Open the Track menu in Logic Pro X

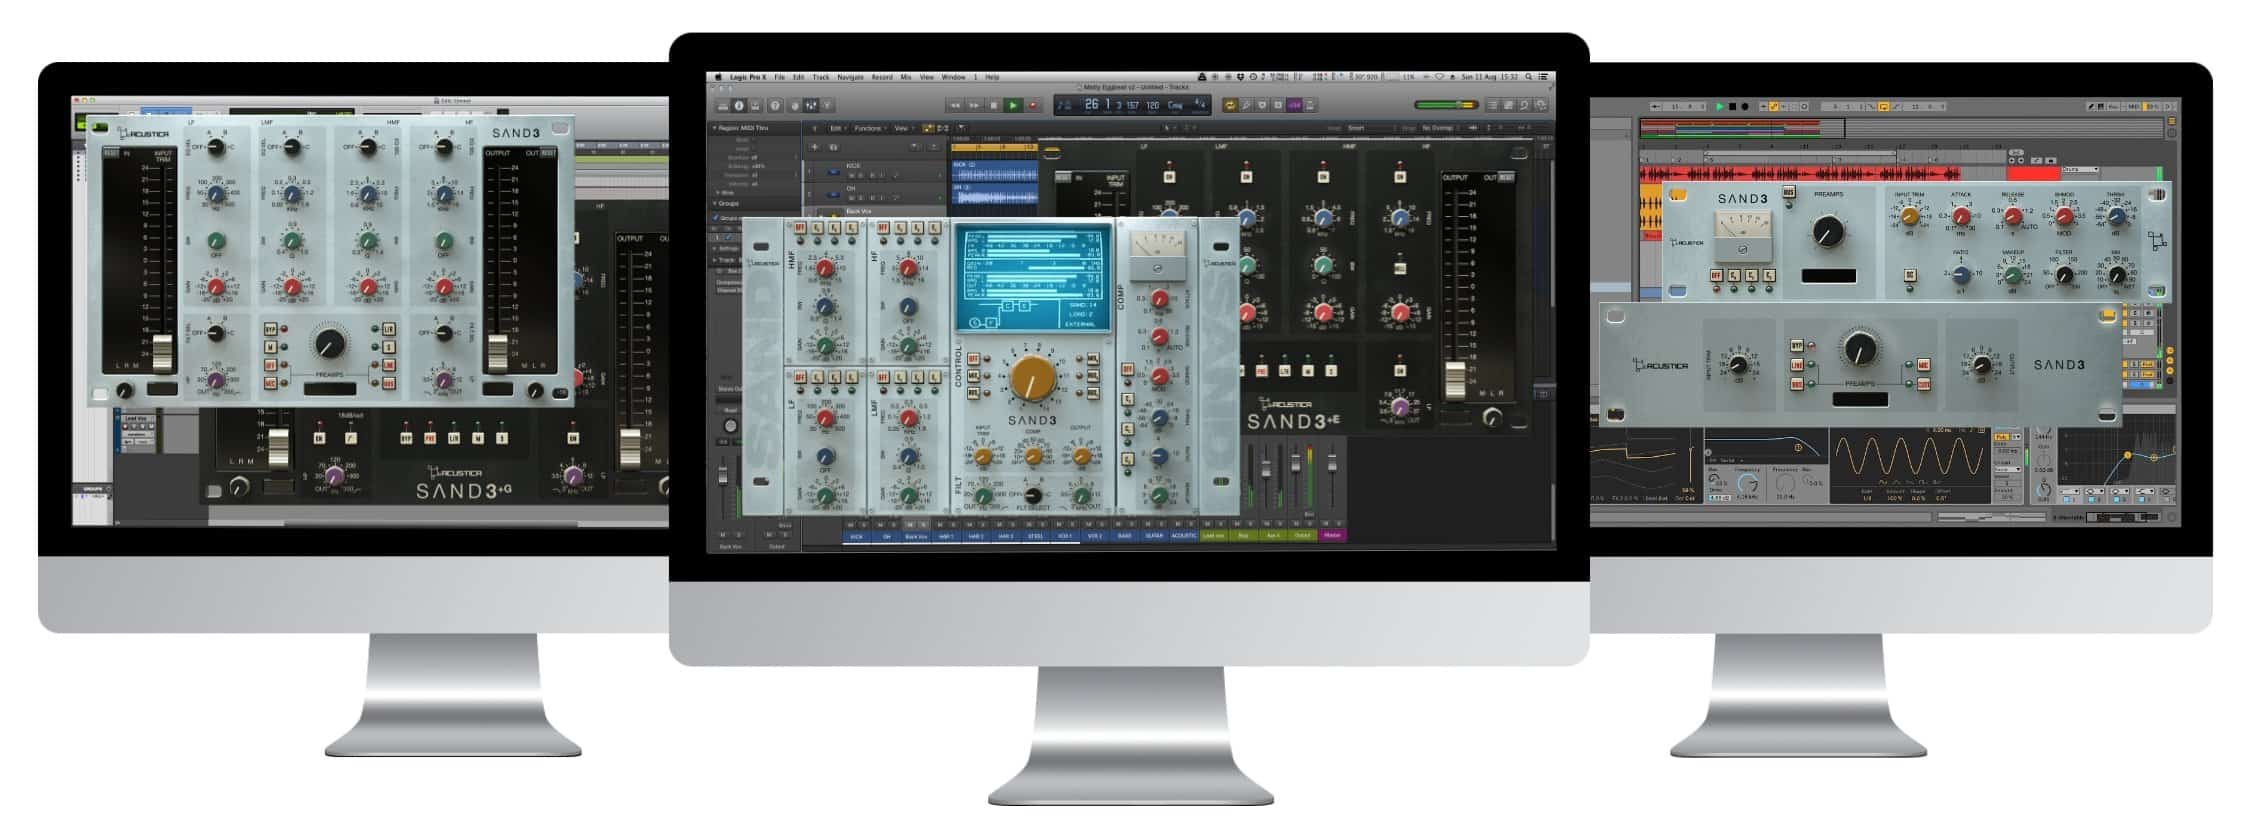(821, 77)
